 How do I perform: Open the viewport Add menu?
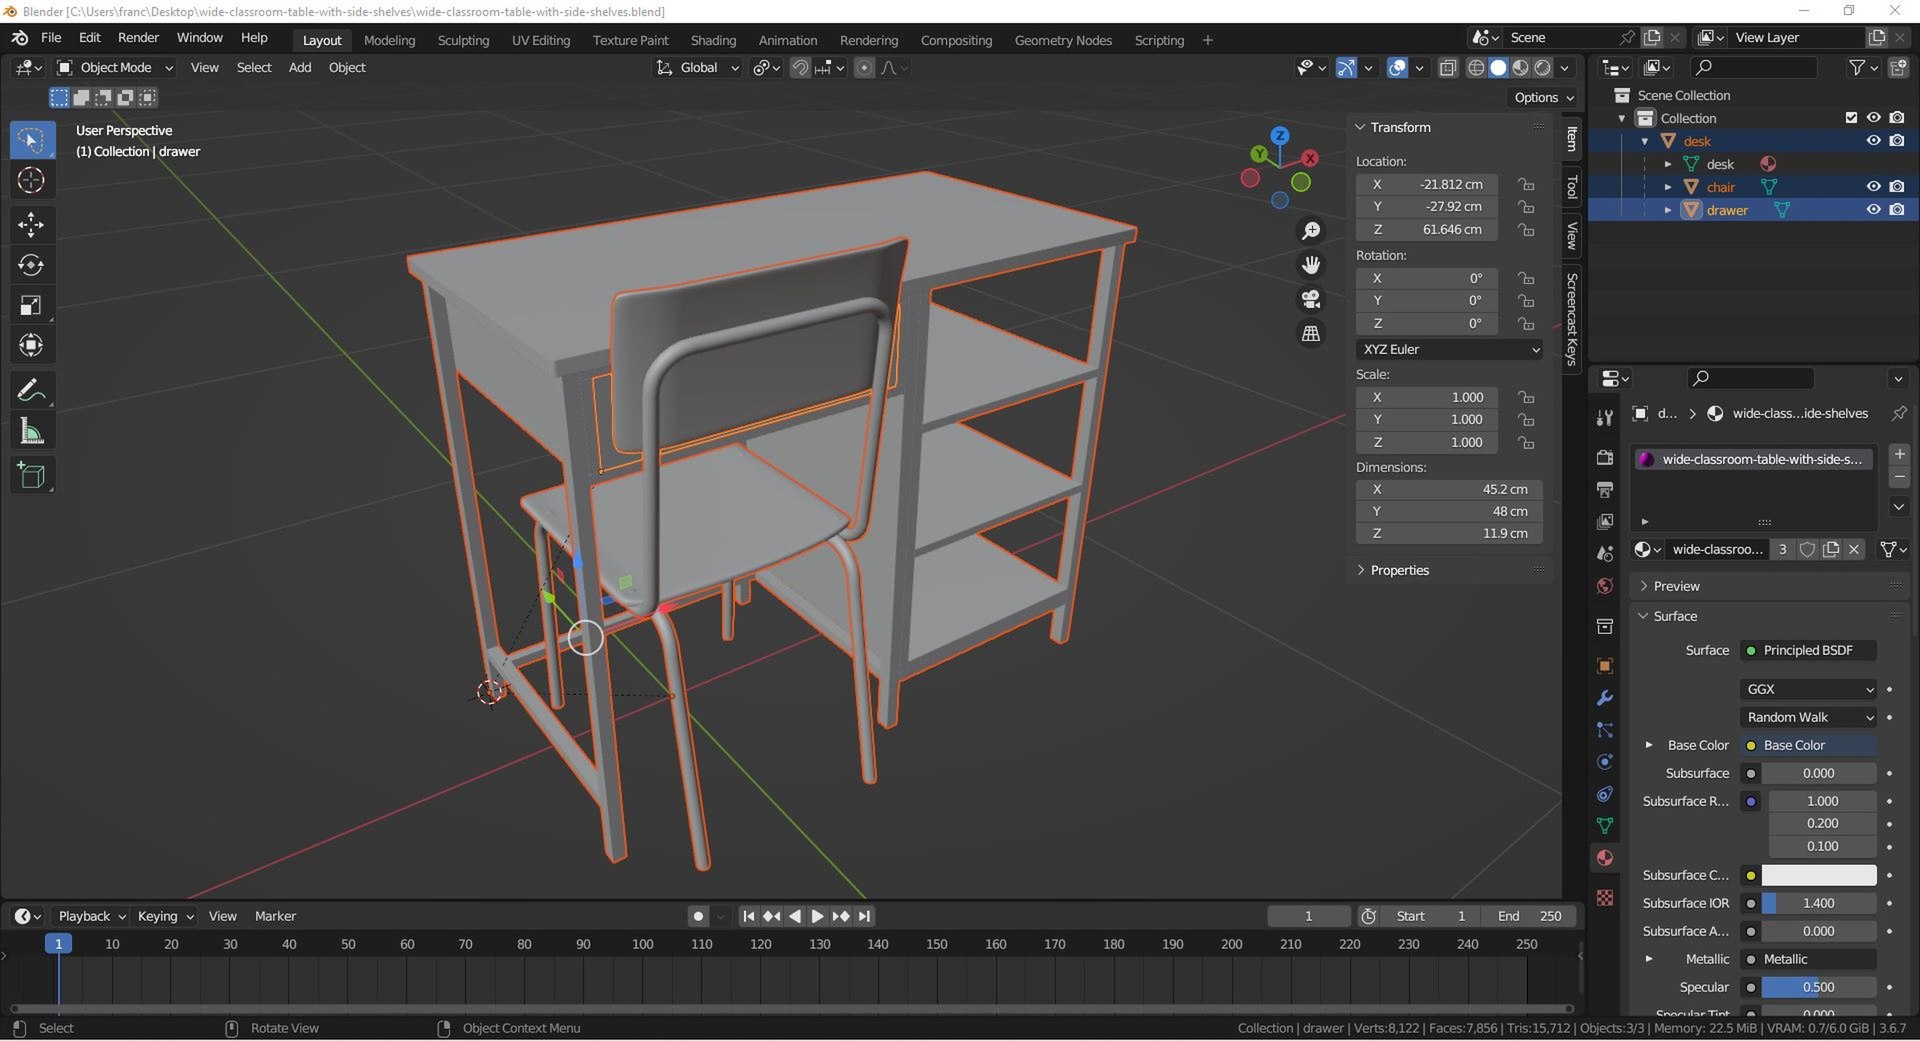click(299, 68)
